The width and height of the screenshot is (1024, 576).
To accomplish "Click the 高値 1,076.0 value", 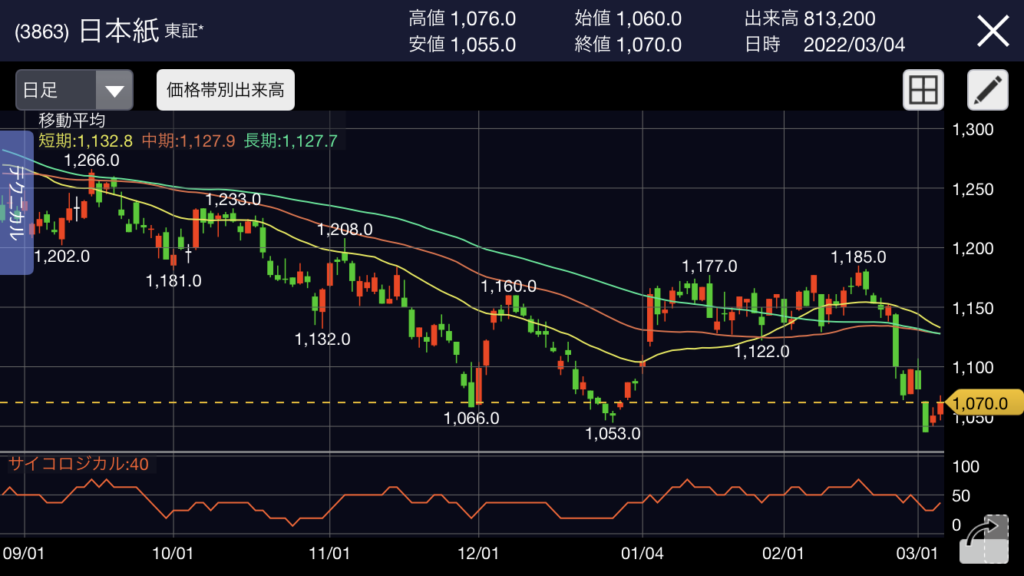I will (x=462, y=18).
